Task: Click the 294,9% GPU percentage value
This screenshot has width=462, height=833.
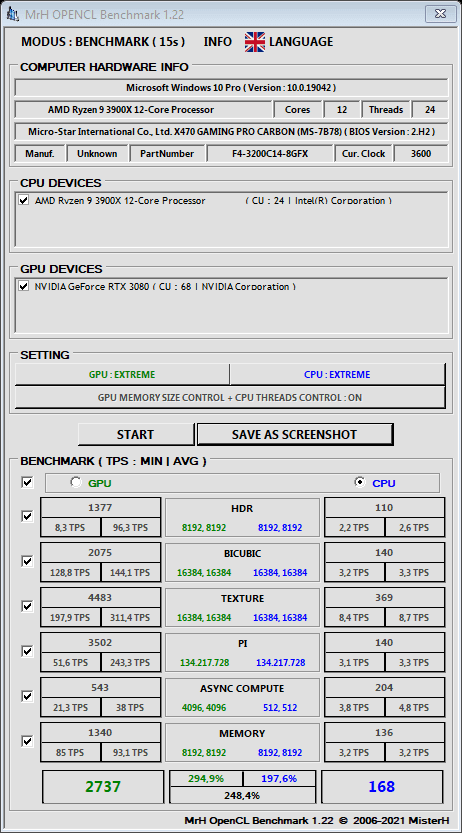Action: pyautogui.click(x=206, y=778)
